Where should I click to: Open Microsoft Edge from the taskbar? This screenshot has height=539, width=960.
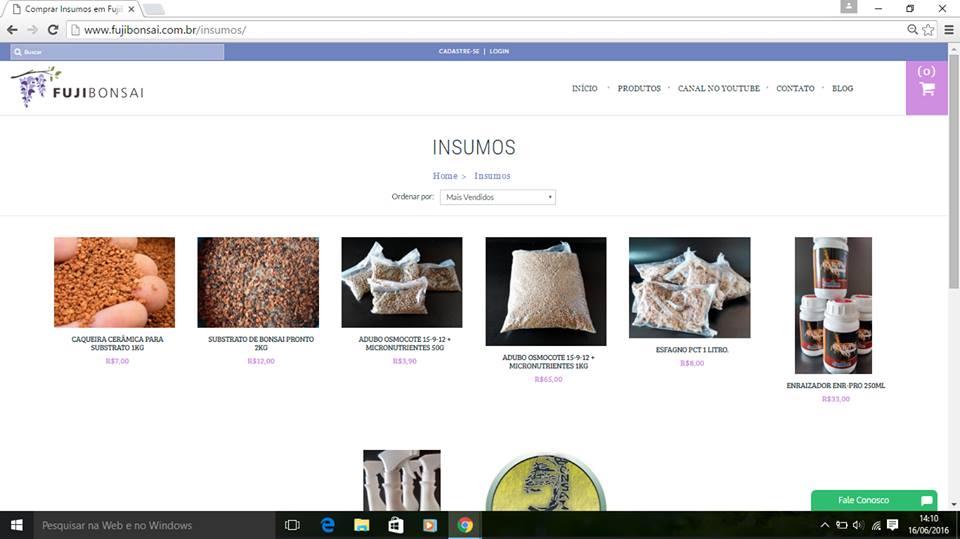[327, 525]
